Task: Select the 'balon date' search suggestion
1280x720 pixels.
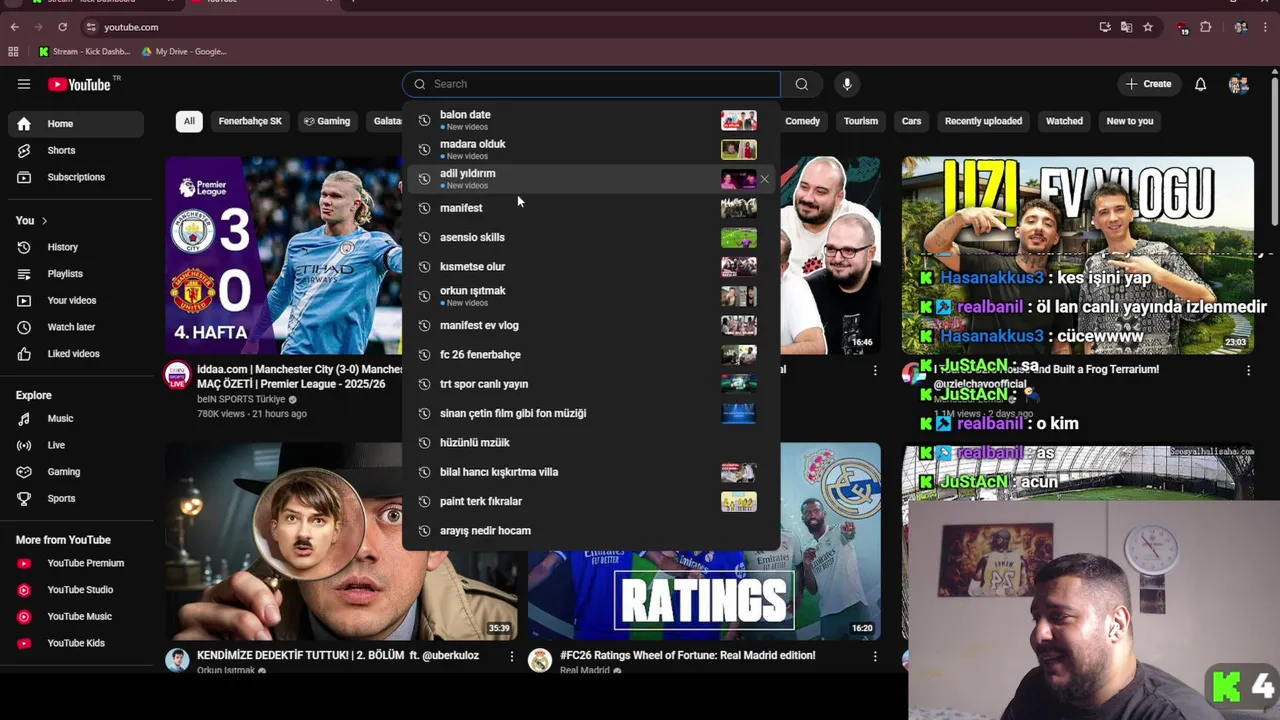Action: click(591, 120)
